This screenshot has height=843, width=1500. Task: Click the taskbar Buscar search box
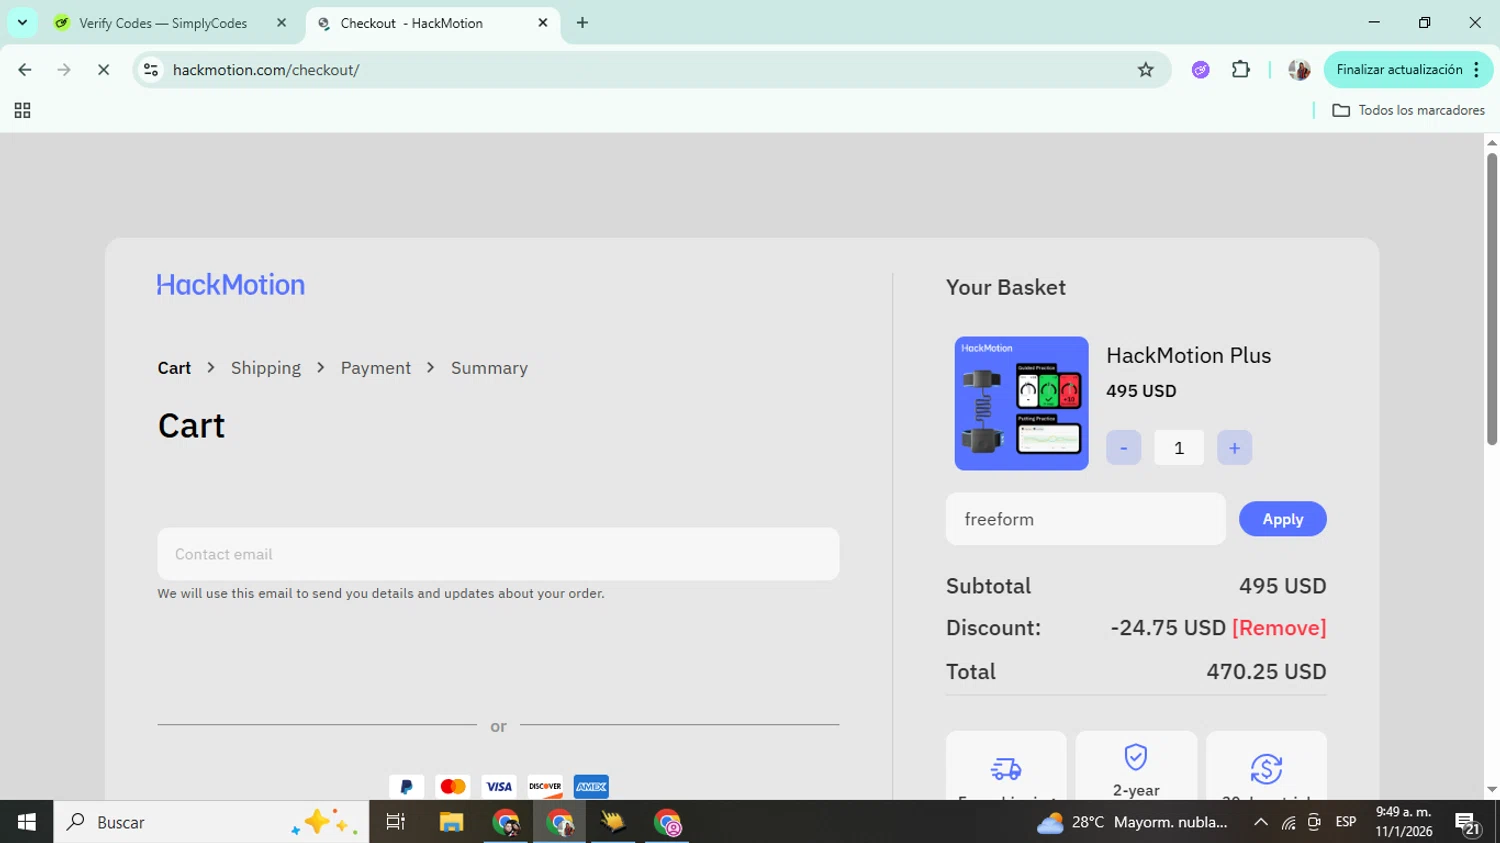point(211,822)
